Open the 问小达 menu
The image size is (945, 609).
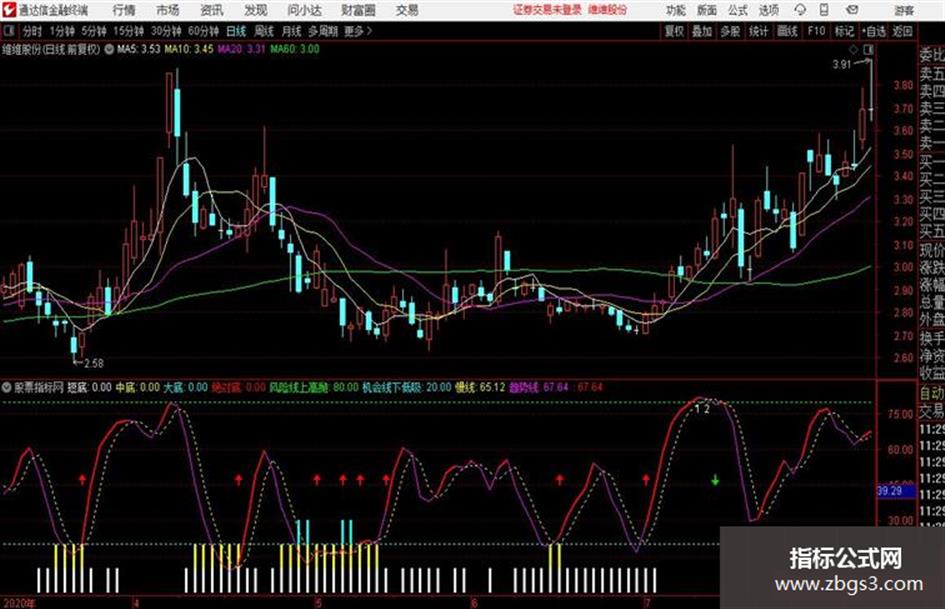(x=304, y=10)
